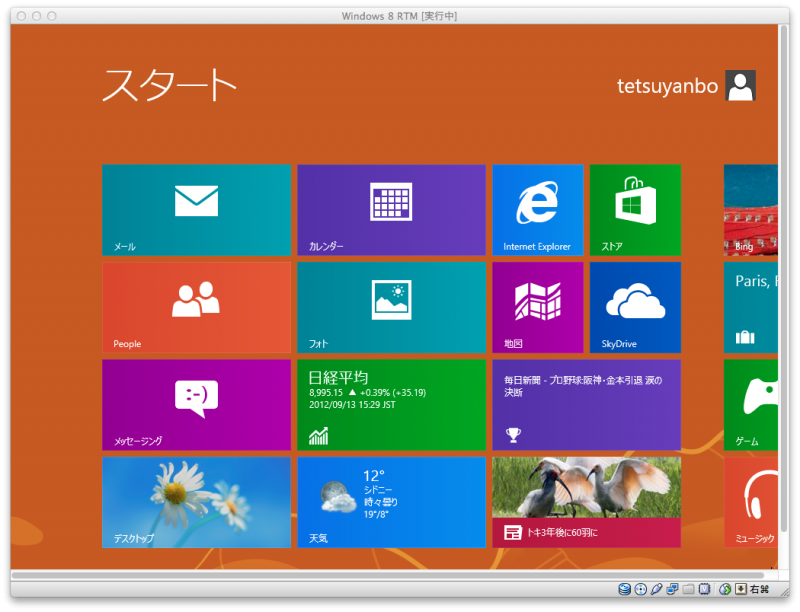Open the 毎日新聞 sports news tile
This screenshot has width=800, height=612.
pos(586,405)
